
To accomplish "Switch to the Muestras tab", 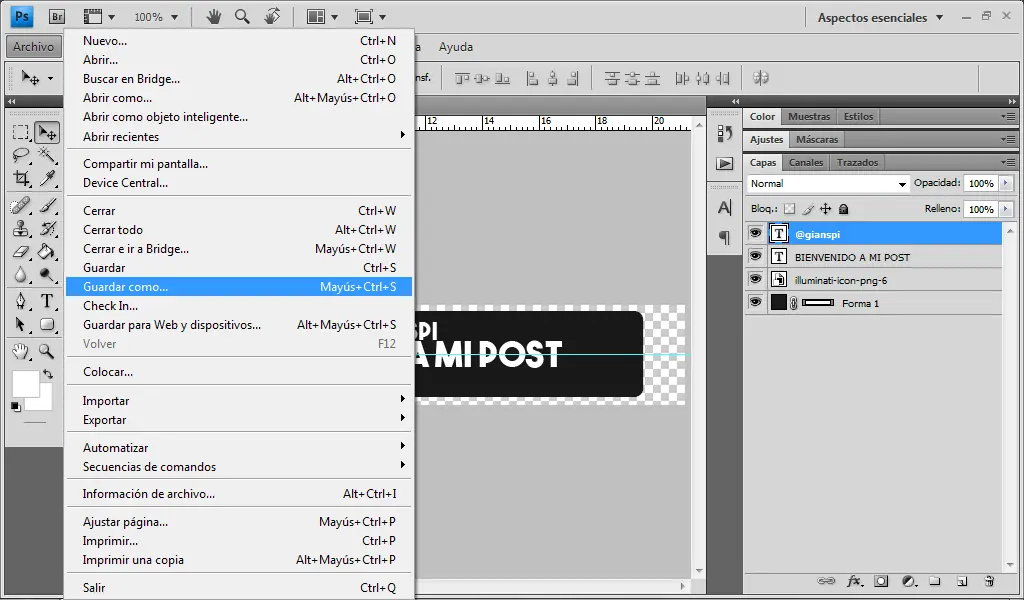I will [x=808, y=116].
